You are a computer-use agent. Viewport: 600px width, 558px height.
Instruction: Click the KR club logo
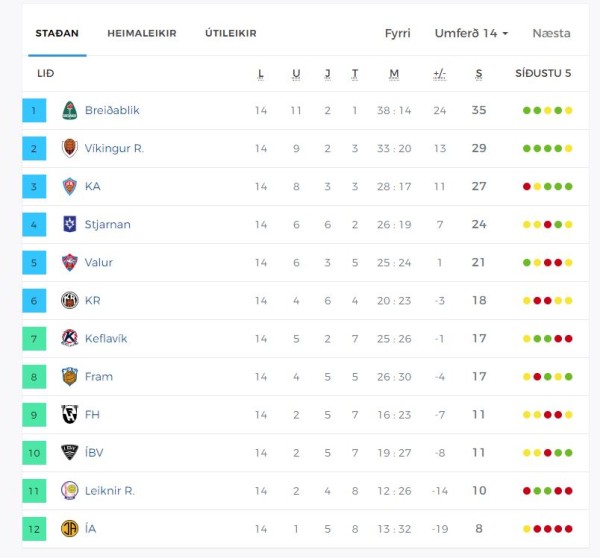(70, 300)
